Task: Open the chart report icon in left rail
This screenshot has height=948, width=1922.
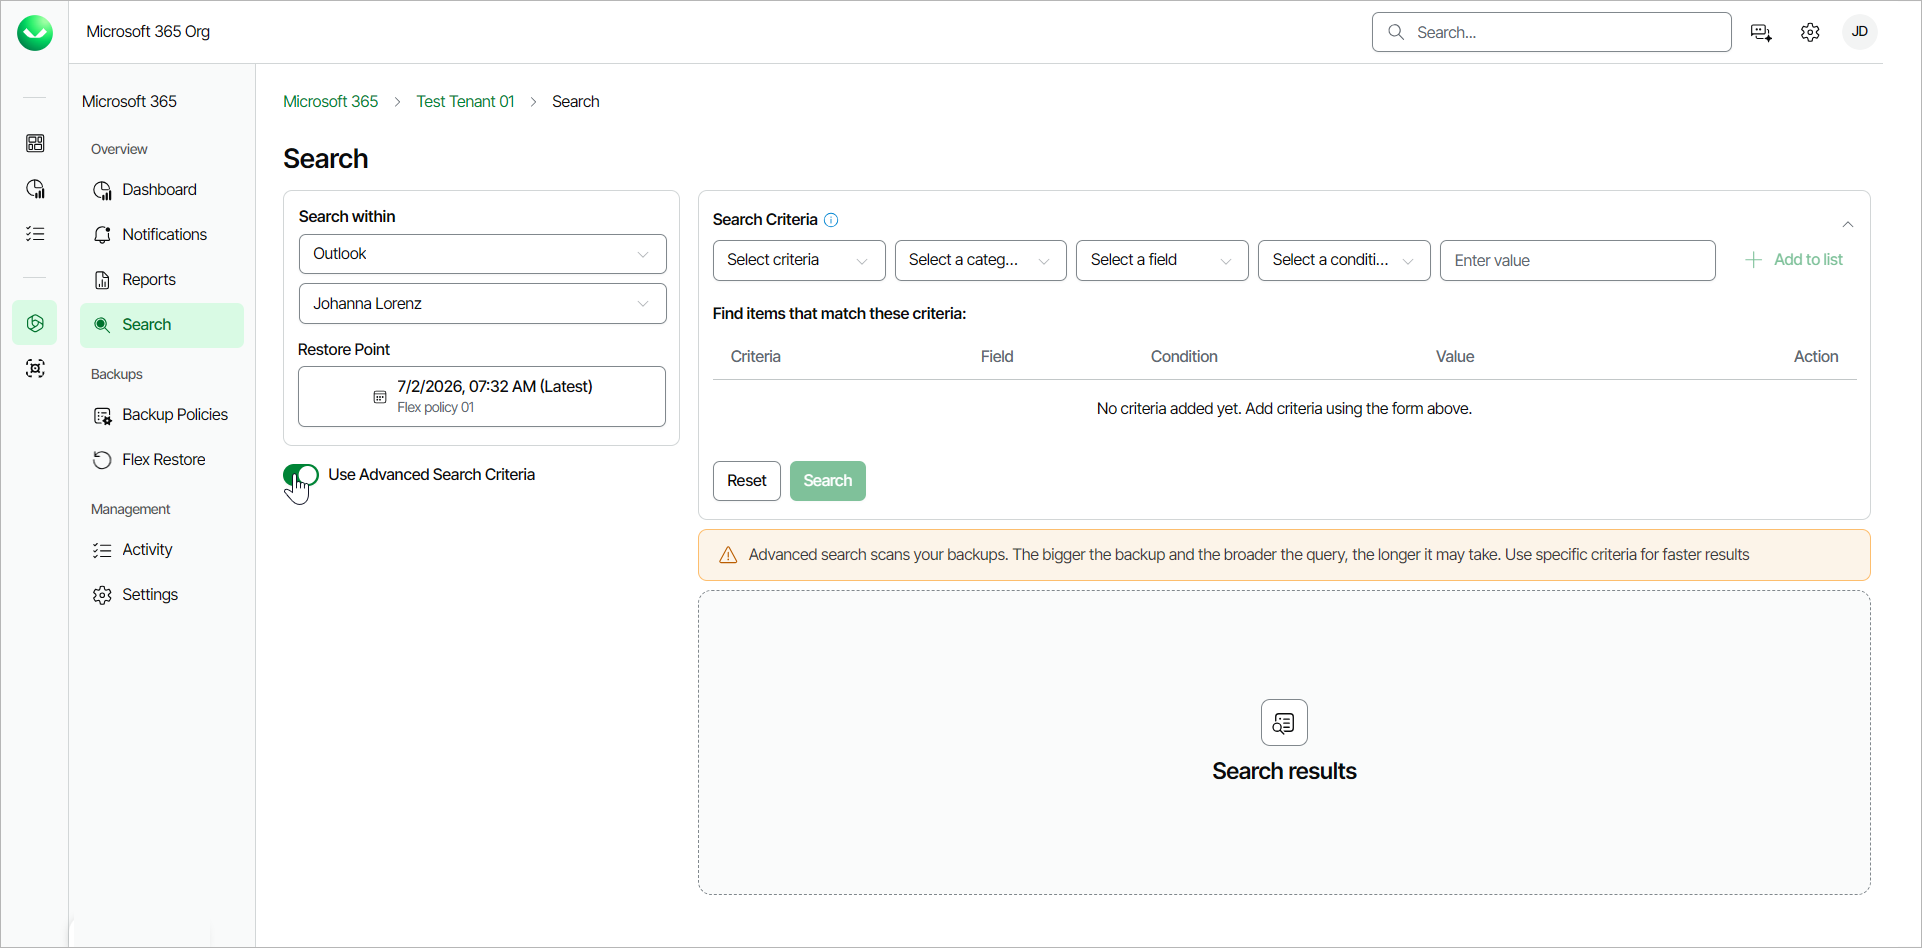Action: (35, 189)
